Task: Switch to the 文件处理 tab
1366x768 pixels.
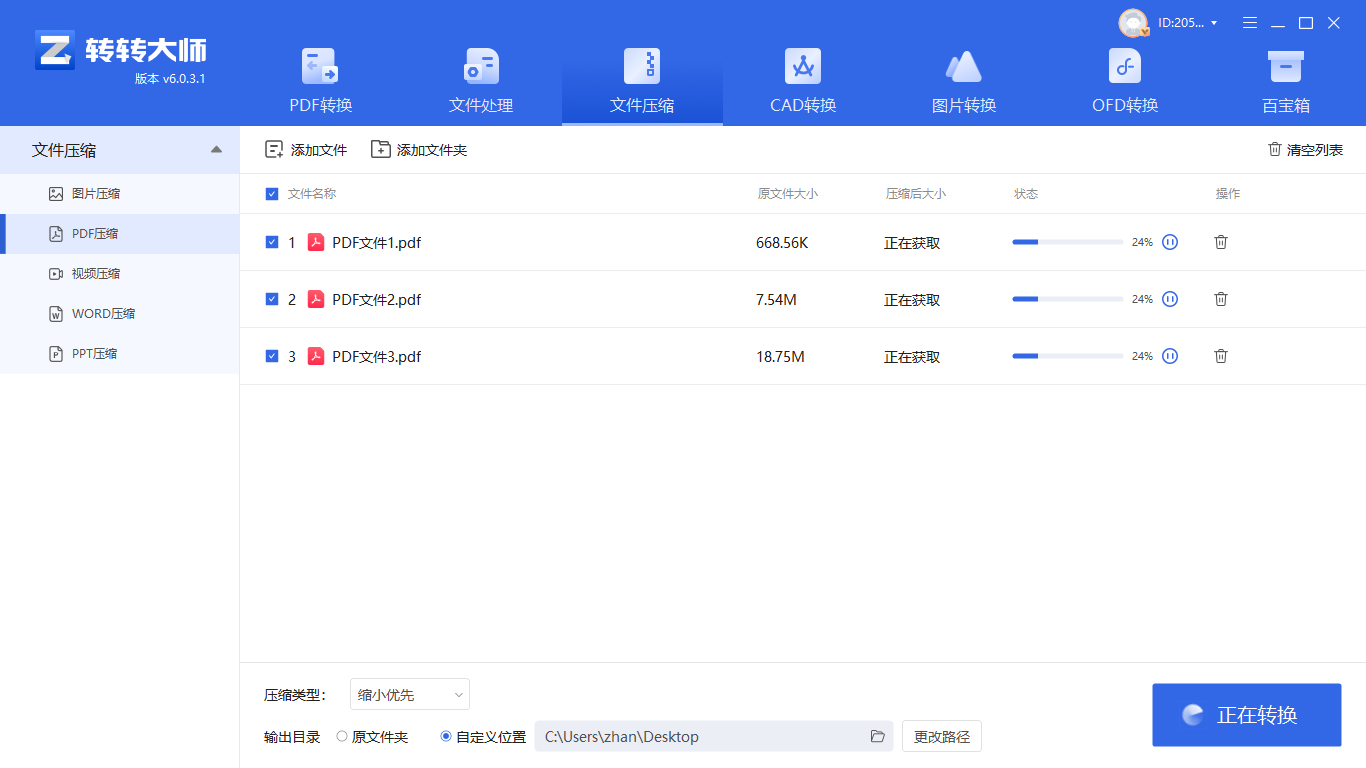Action: [481, 82]
